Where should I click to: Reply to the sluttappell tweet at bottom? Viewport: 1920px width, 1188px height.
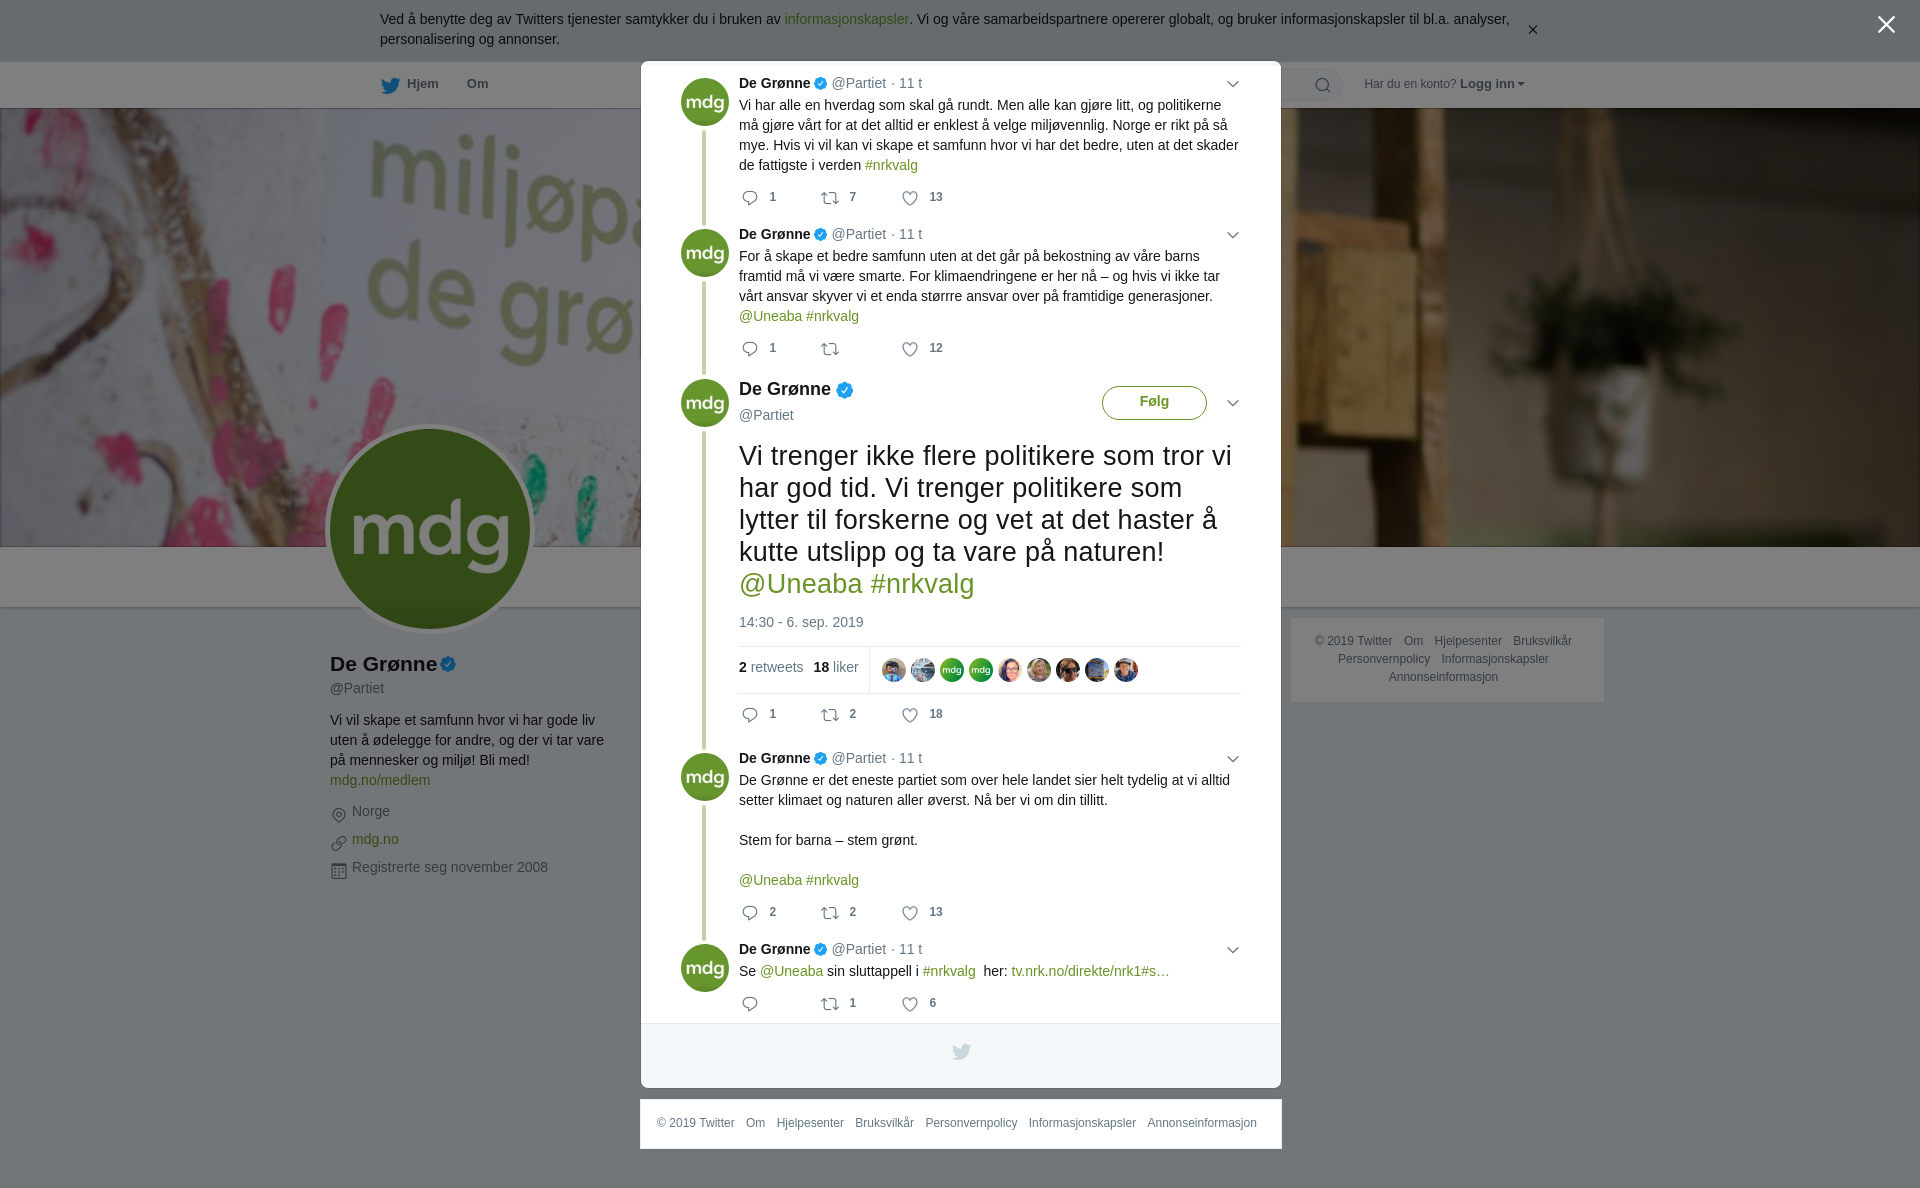750,1004
